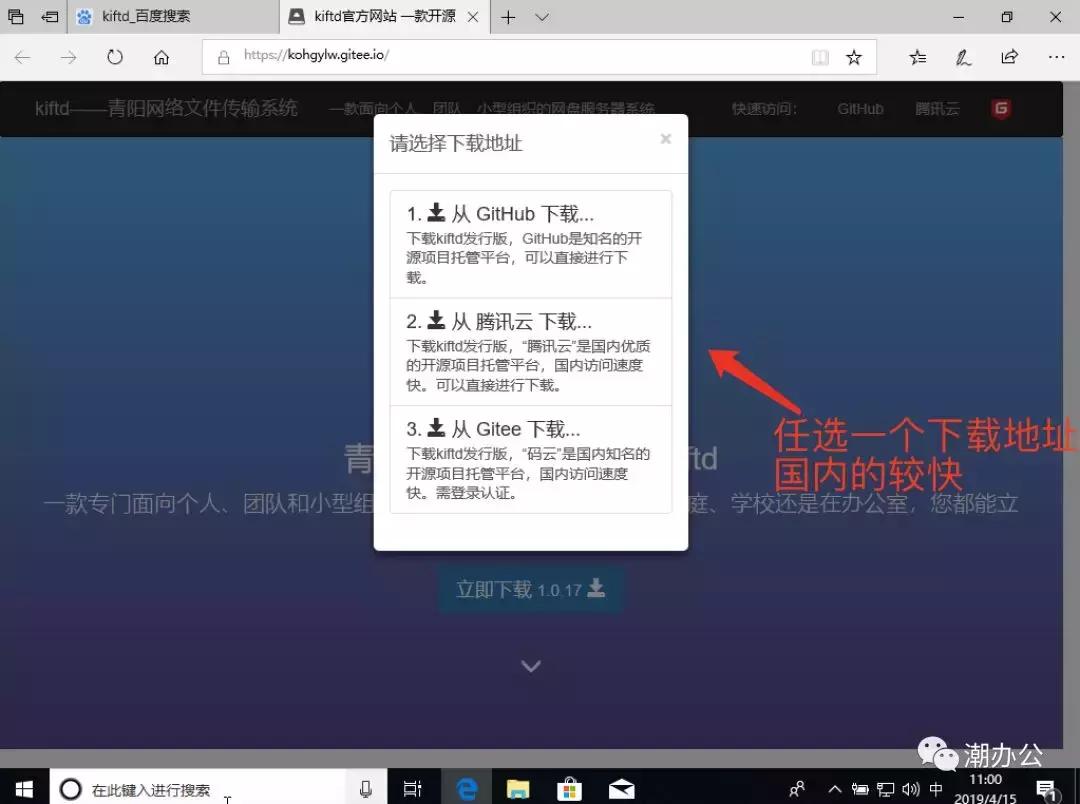
Task: Open the tab list dropdown chevron
Action: pyautogui.click(x=541, y=17)
